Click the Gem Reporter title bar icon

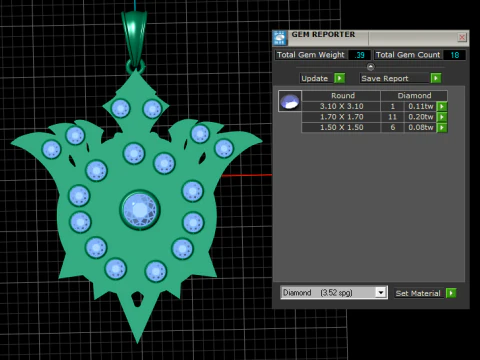click(x=280, y=38)
